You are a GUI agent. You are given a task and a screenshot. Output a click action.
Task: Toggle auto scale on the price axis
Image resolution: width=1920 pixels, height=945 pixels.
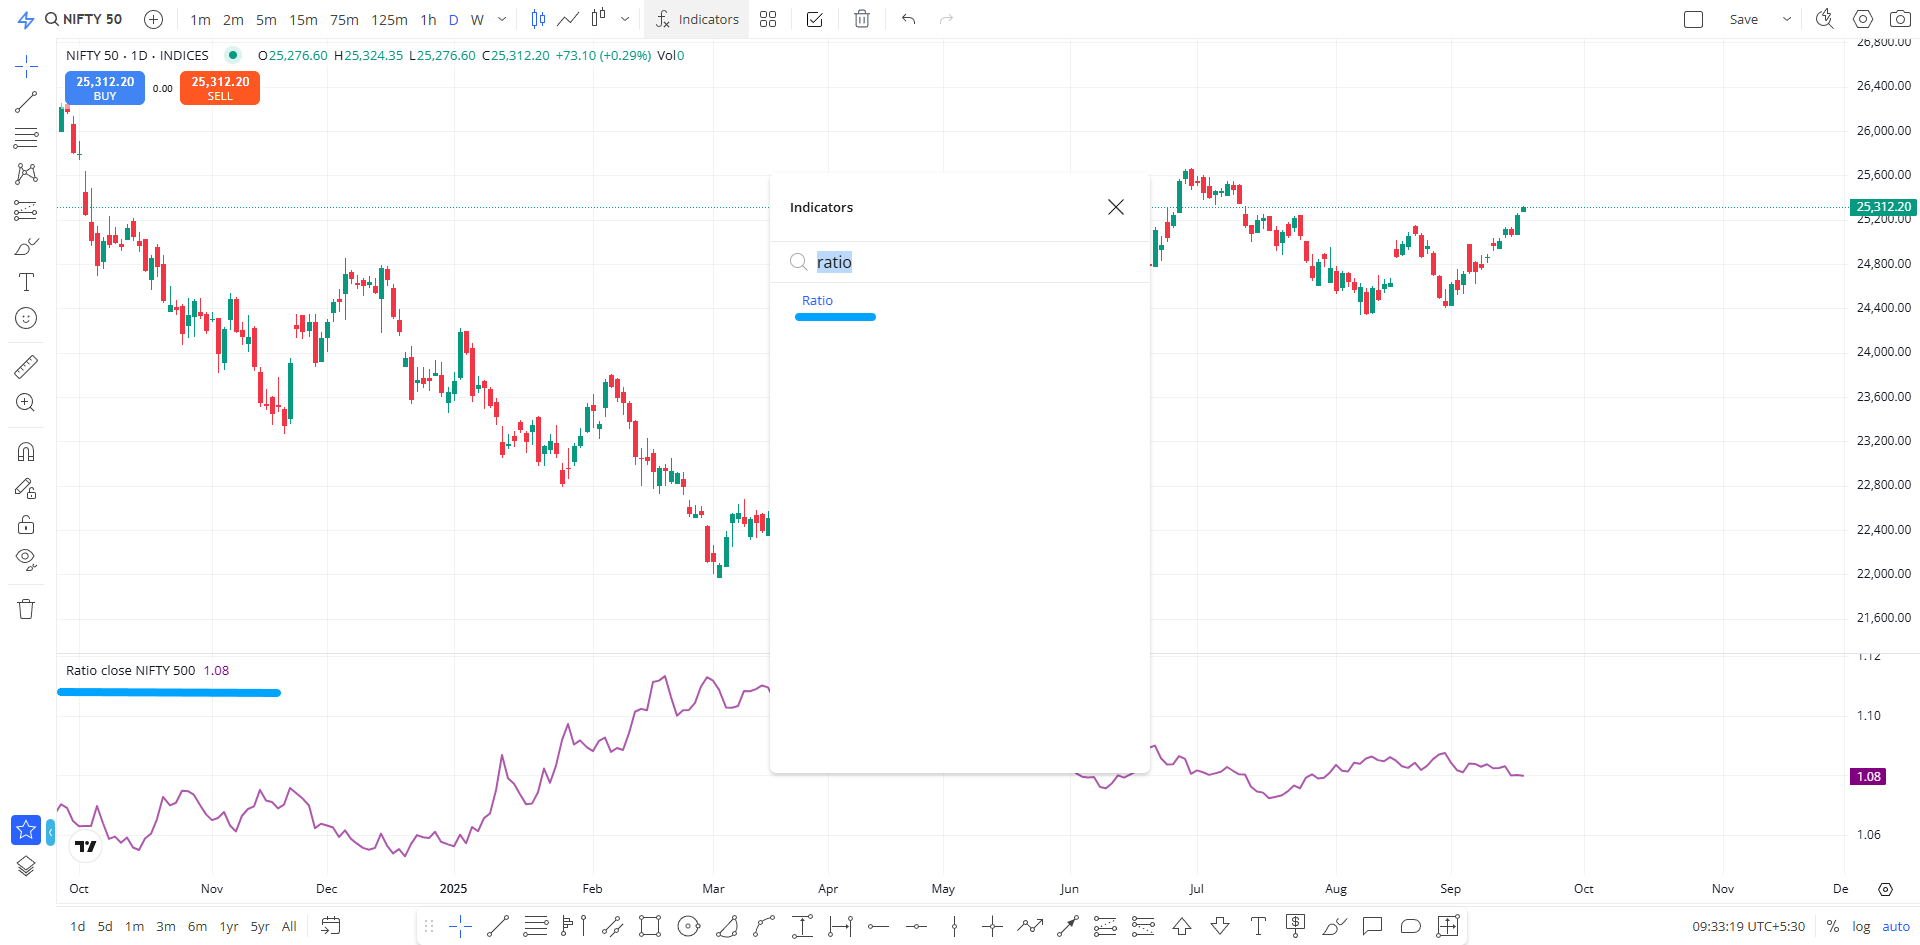coord(1896,926)
